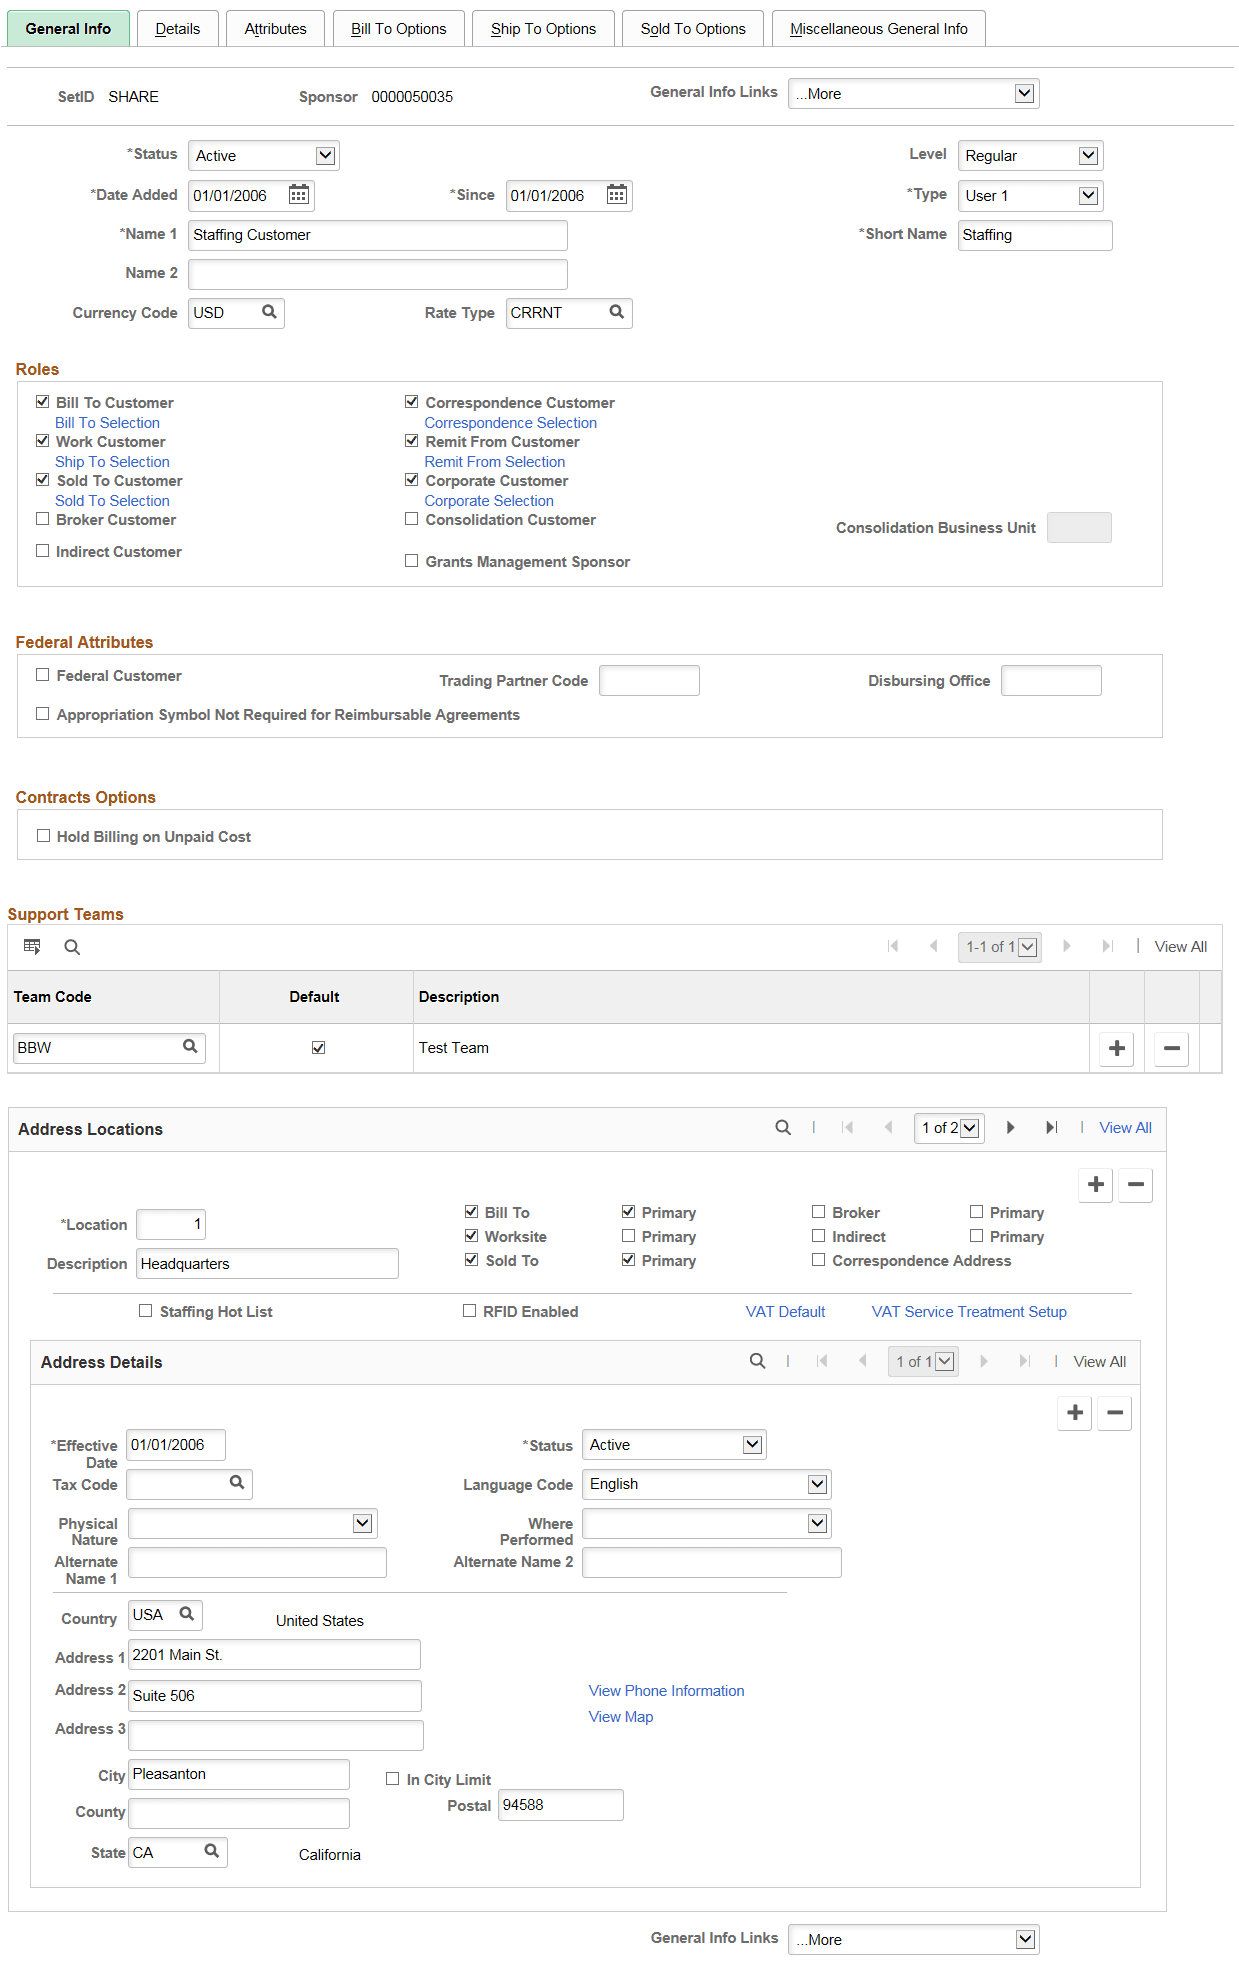Open Address Details Status dropdown
Image resolution: width=1239 pixels, height=1963 pixels.
click(x=674, y=1445)
